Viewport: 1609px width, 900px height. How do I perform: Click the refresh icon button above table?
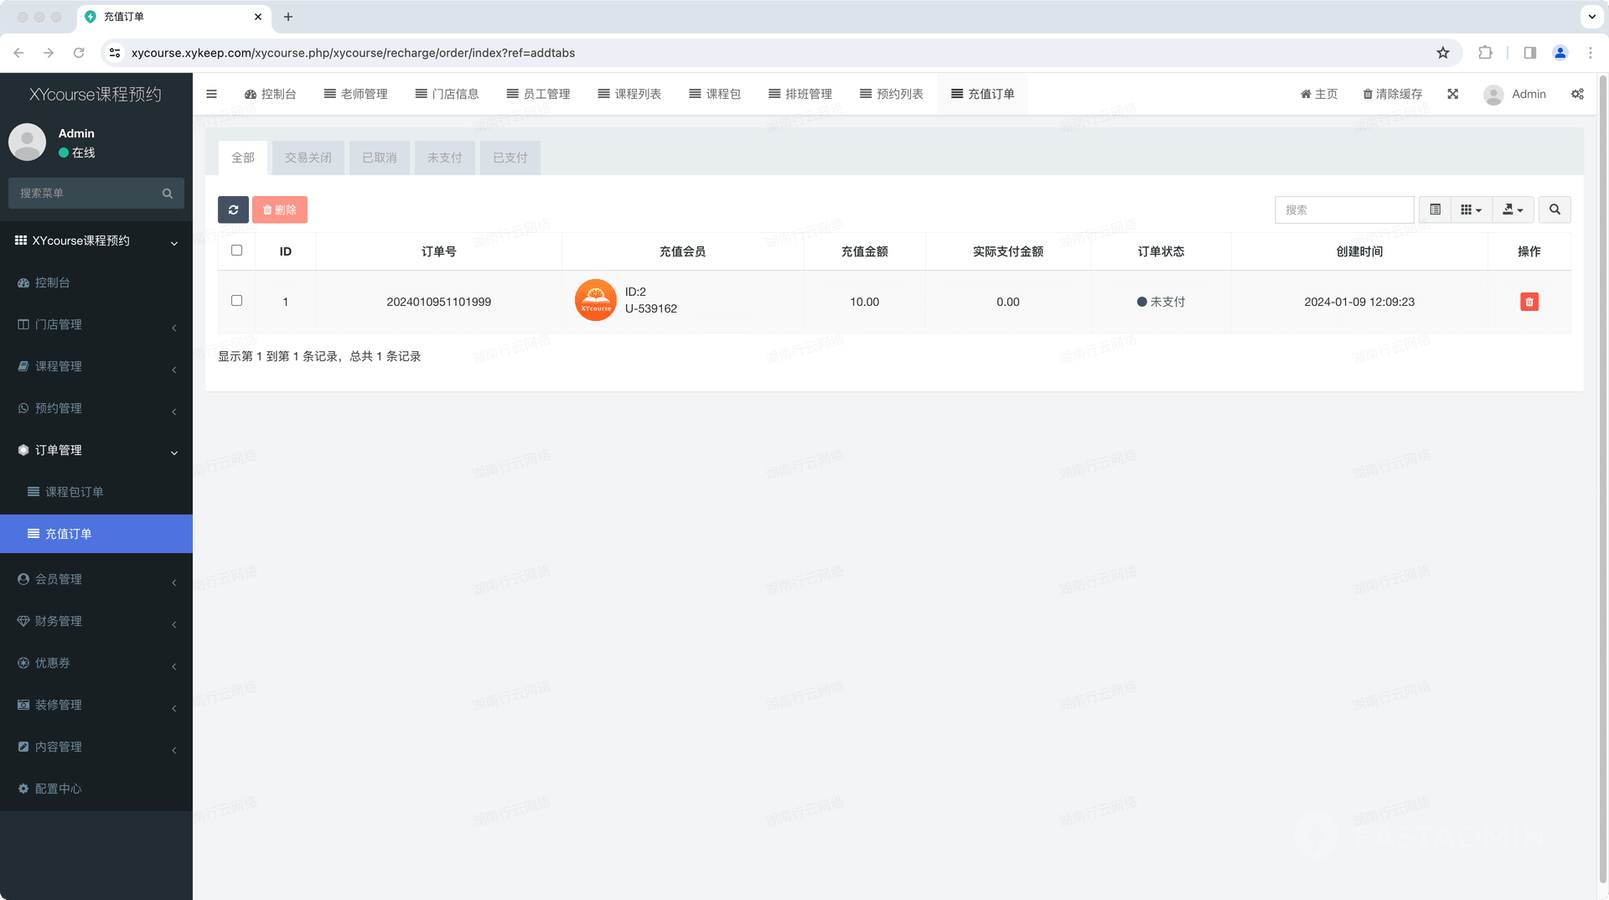(x=233, y=210)
